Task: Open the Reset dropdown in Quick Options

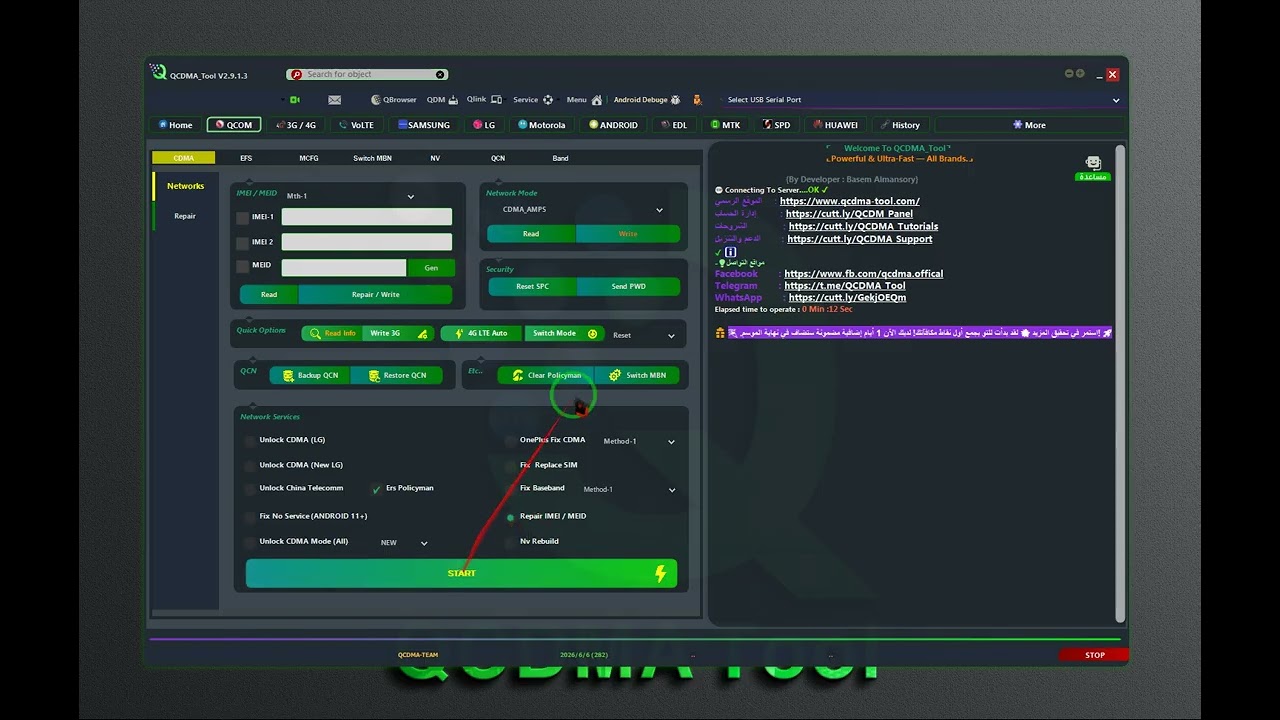Action: click(x=644, y=335)
